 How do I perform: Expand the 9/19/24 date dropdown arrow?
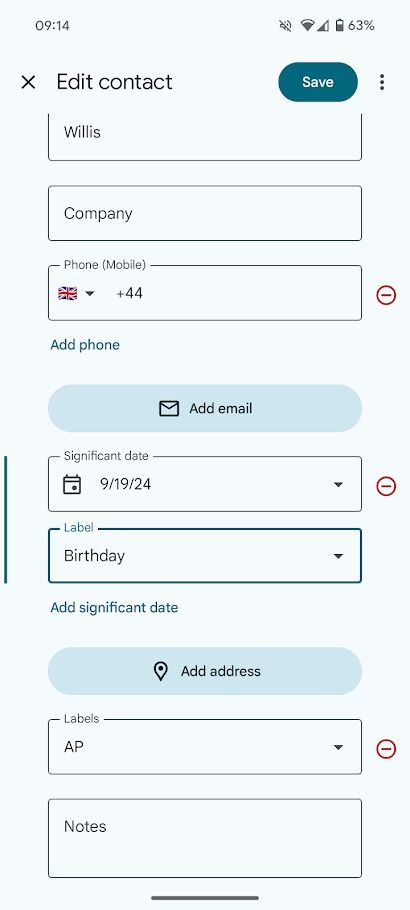[338, 485]
